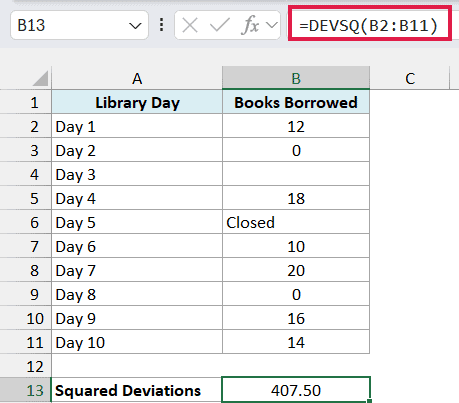Select the 'Day 8' cell

[x=137, y=294]
